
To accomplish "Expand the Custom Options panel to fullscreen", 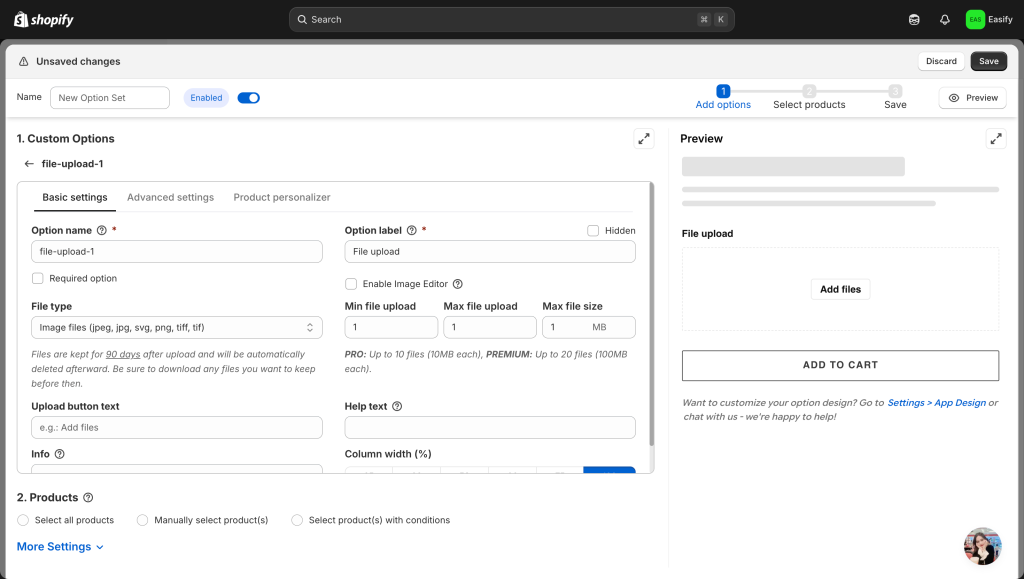I will (644, 139).
